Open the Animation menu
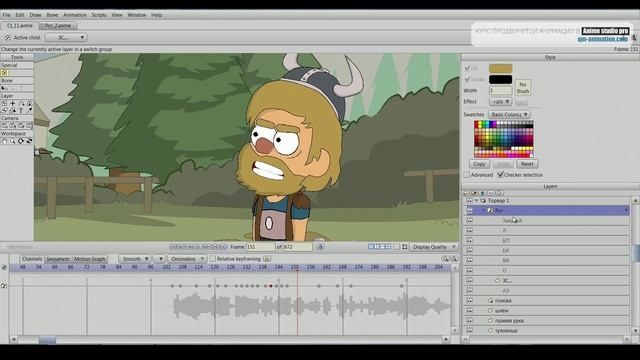 [75, 15]
